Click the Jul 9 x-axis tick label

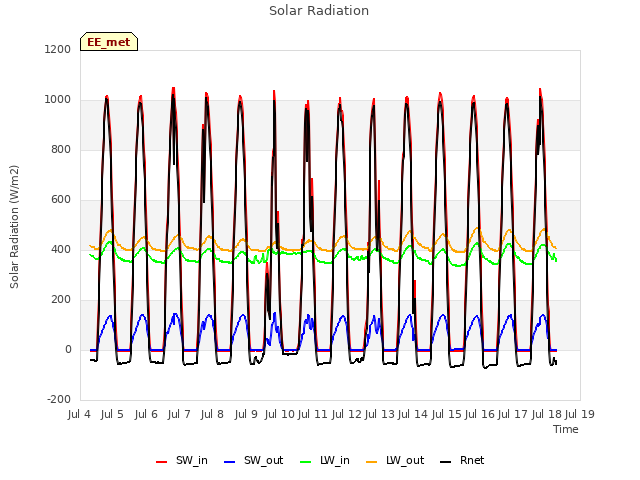[x=246, y=414]
